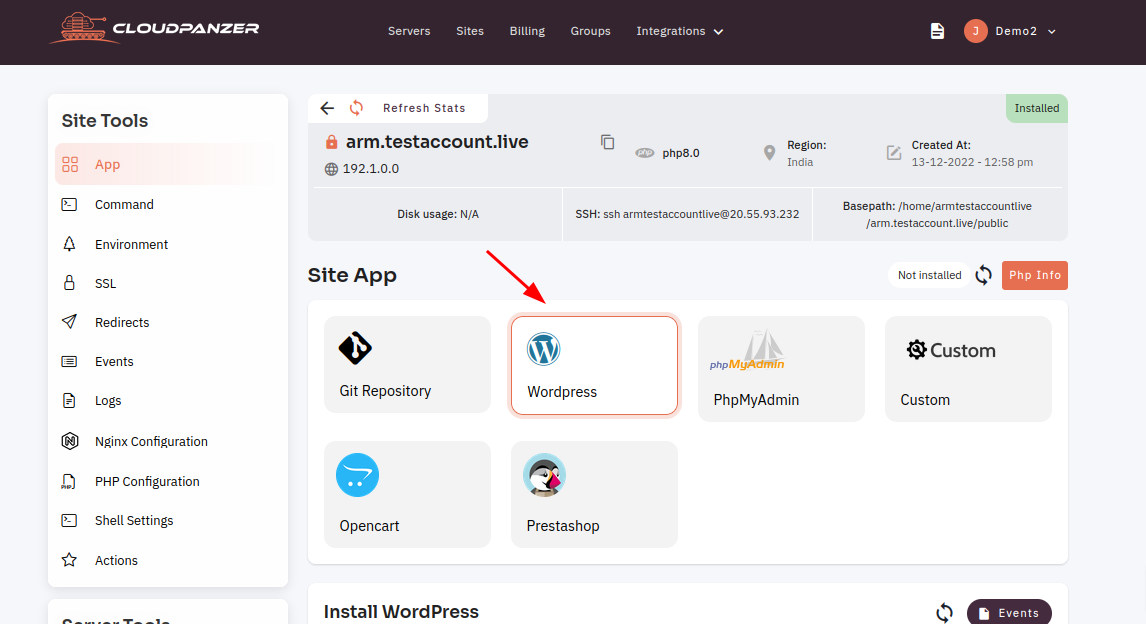The image size is (1146, 624).
Task: Click the phpMyAdmin sailboat logo
Action: click(747, 351)
